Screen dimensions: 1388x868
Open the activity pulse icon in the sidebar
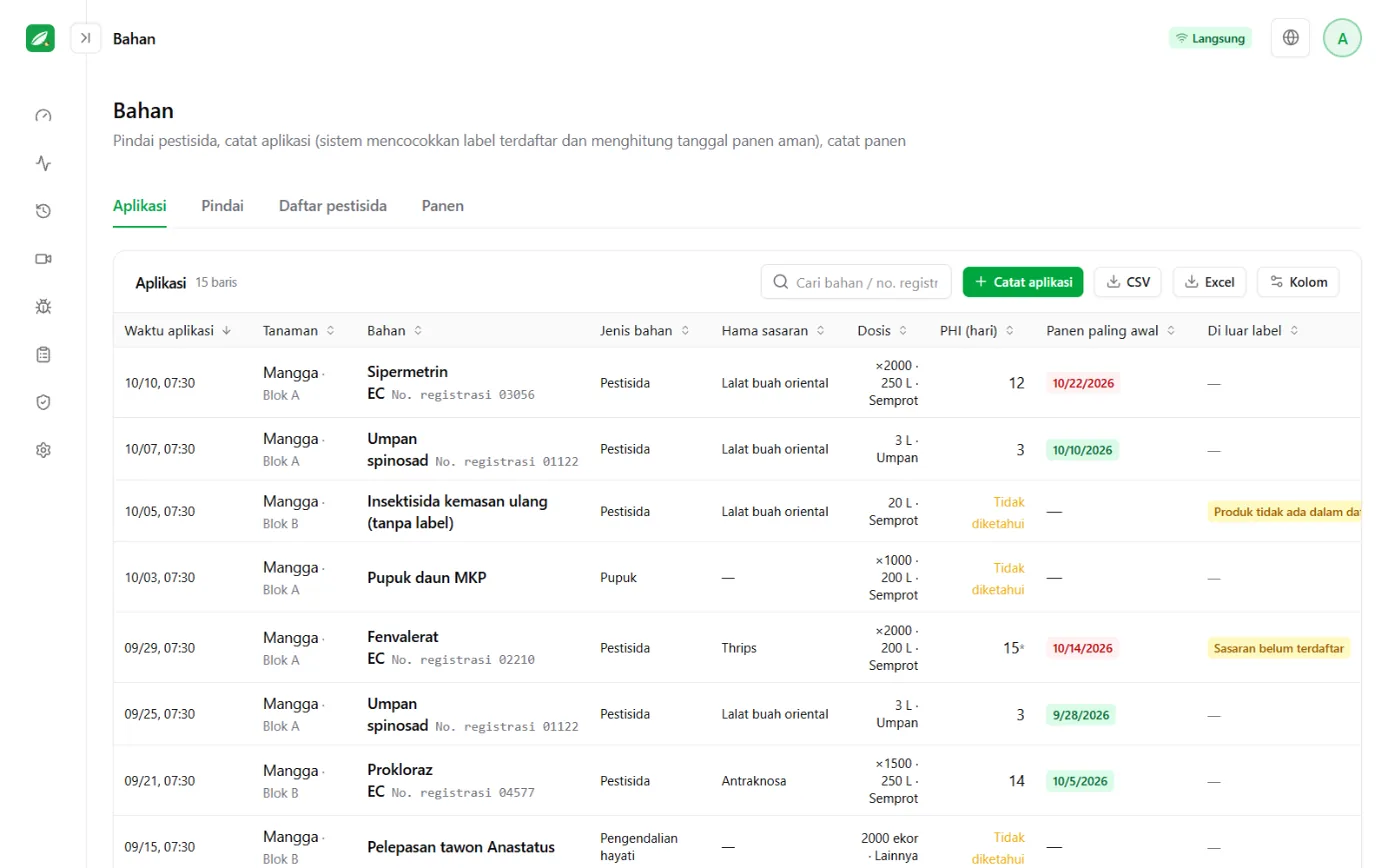43,163
